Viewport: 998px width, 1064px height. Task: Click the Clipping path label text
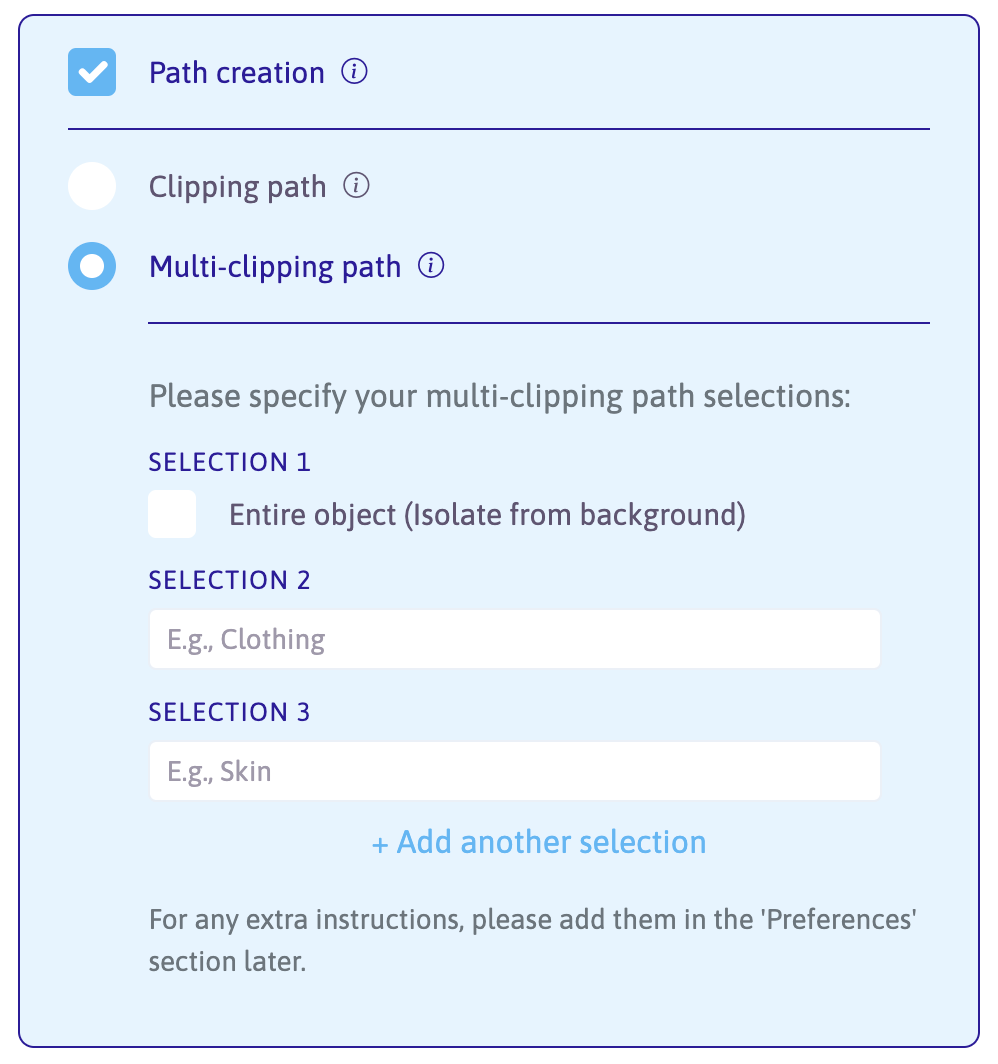(237, 187)
